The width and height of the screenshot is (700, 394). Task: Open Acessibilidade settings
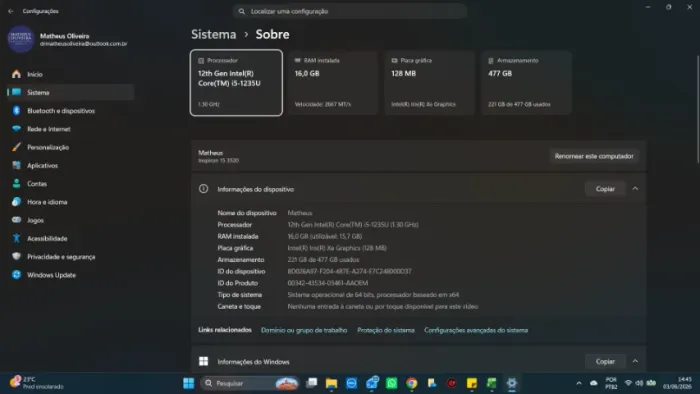[71, 239]
